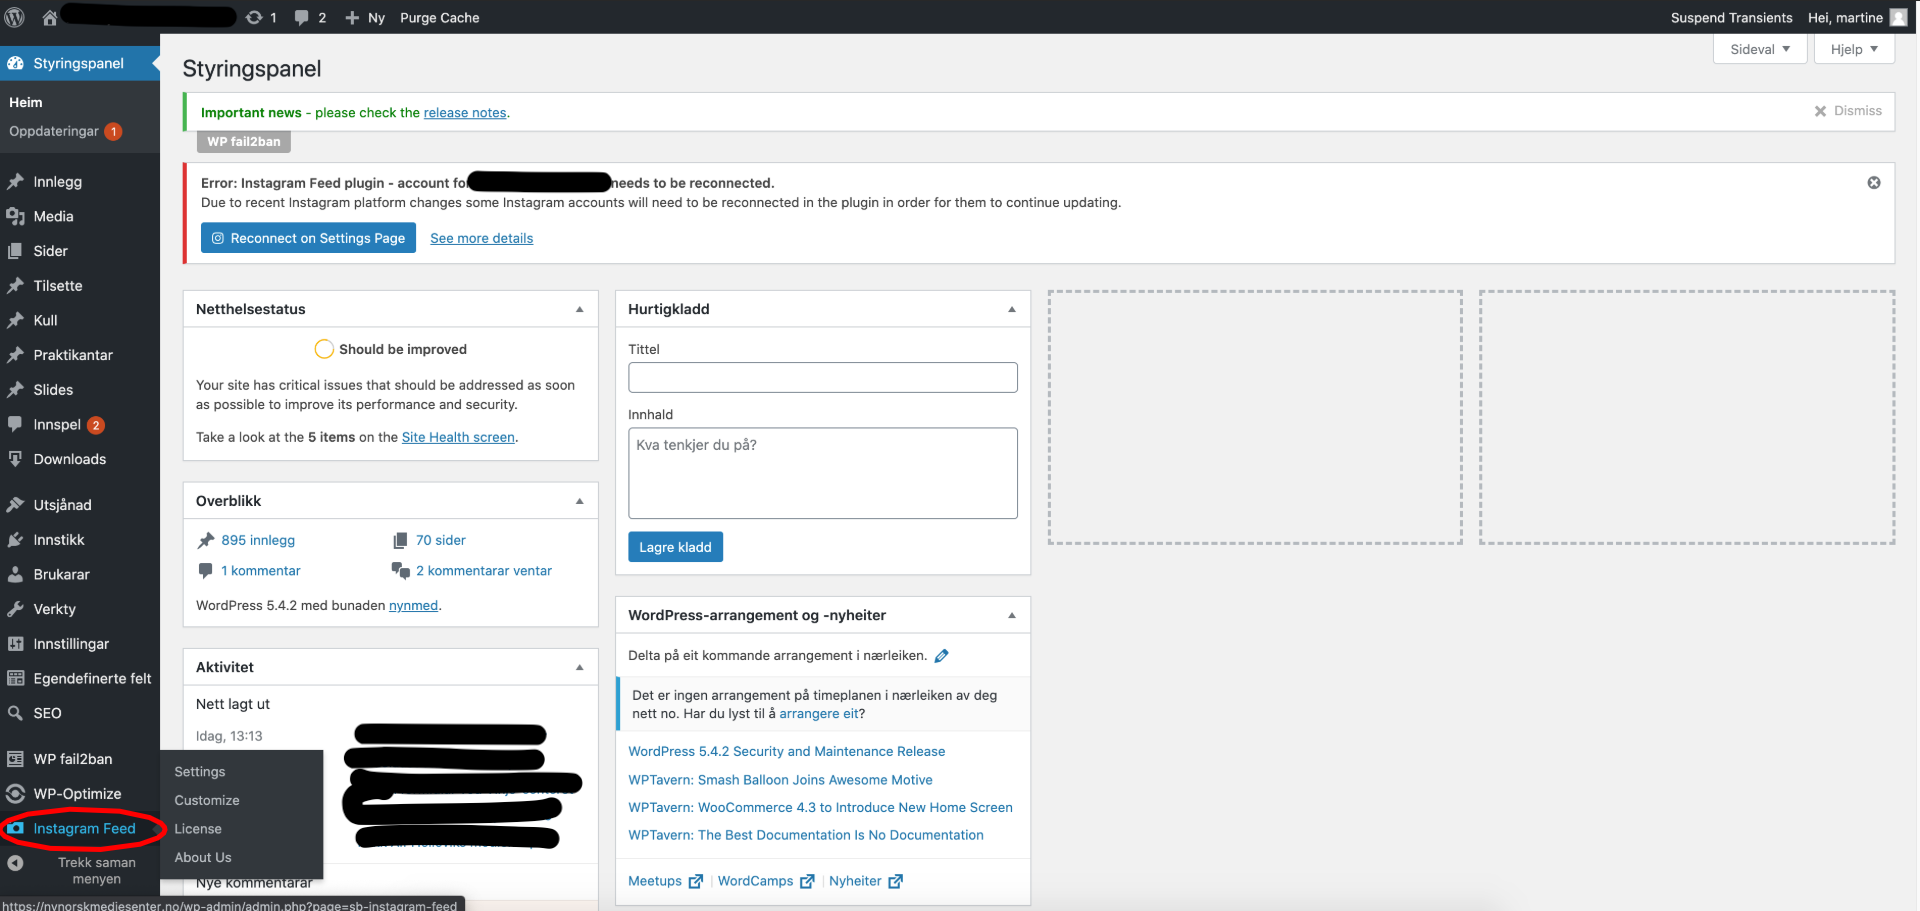Image resolution: width=1920 pixels, height=911 pixels.
Task: Click the Instagram Feed camera icon
Action: click(15, 828)
